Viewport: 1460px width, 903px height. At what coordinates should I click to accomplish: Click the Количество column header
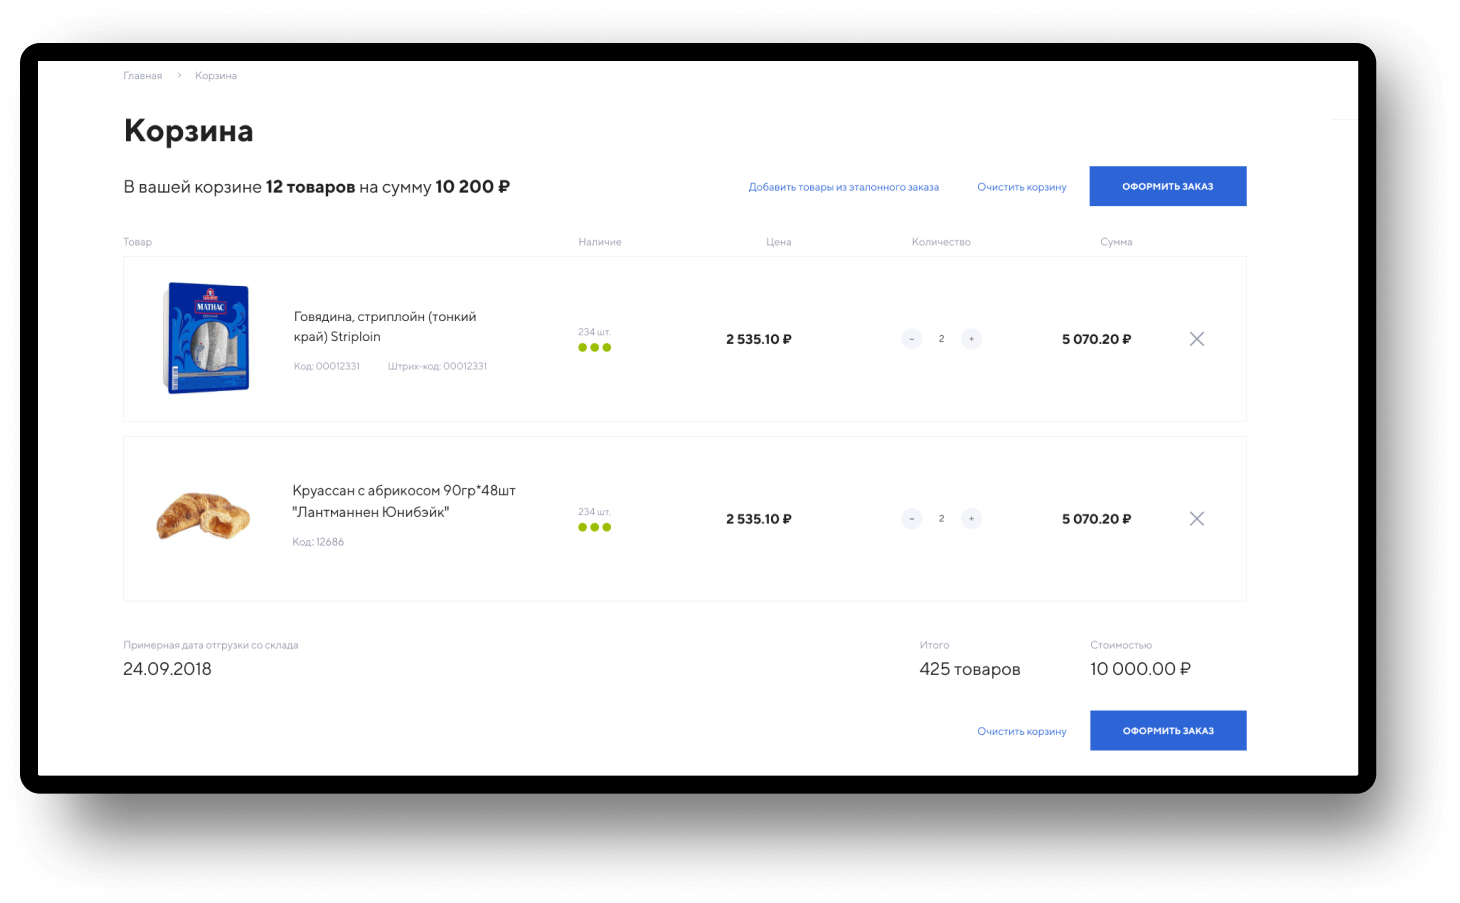(x=941, y=242)
